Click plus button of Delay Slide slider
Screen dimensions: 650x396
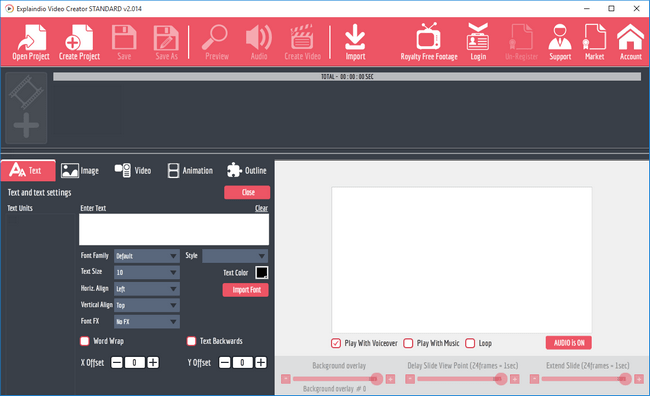[514, 379]
